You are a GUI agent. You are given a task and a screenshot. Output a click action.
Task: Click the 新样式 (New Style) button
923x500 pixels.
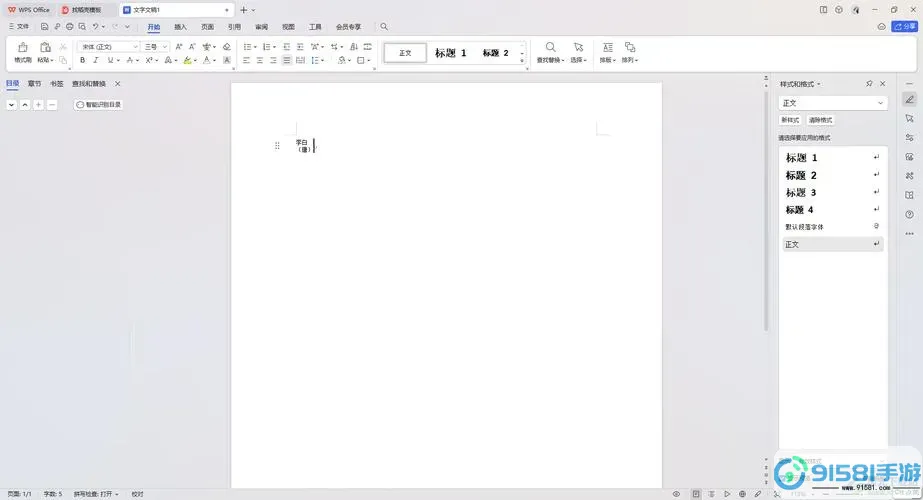(790, 120)
